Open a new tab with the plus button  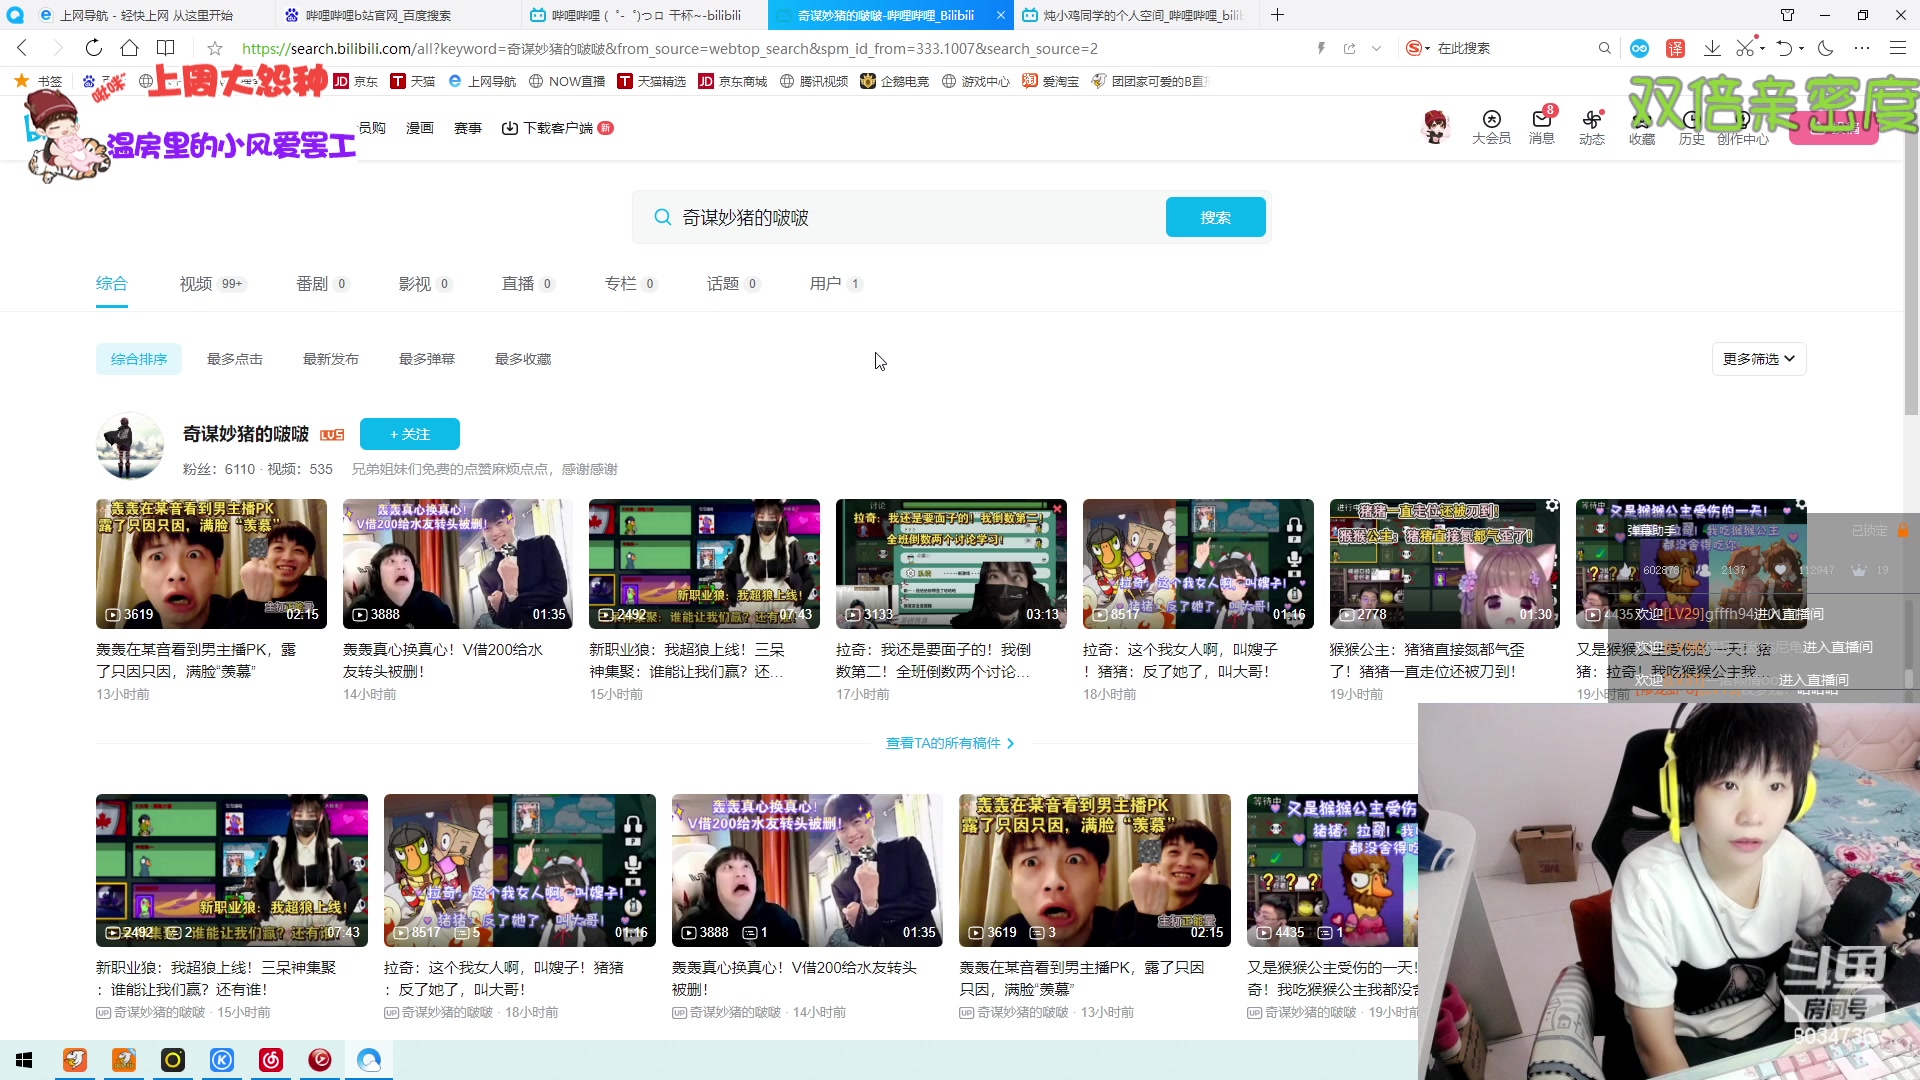click(1277, 15)
